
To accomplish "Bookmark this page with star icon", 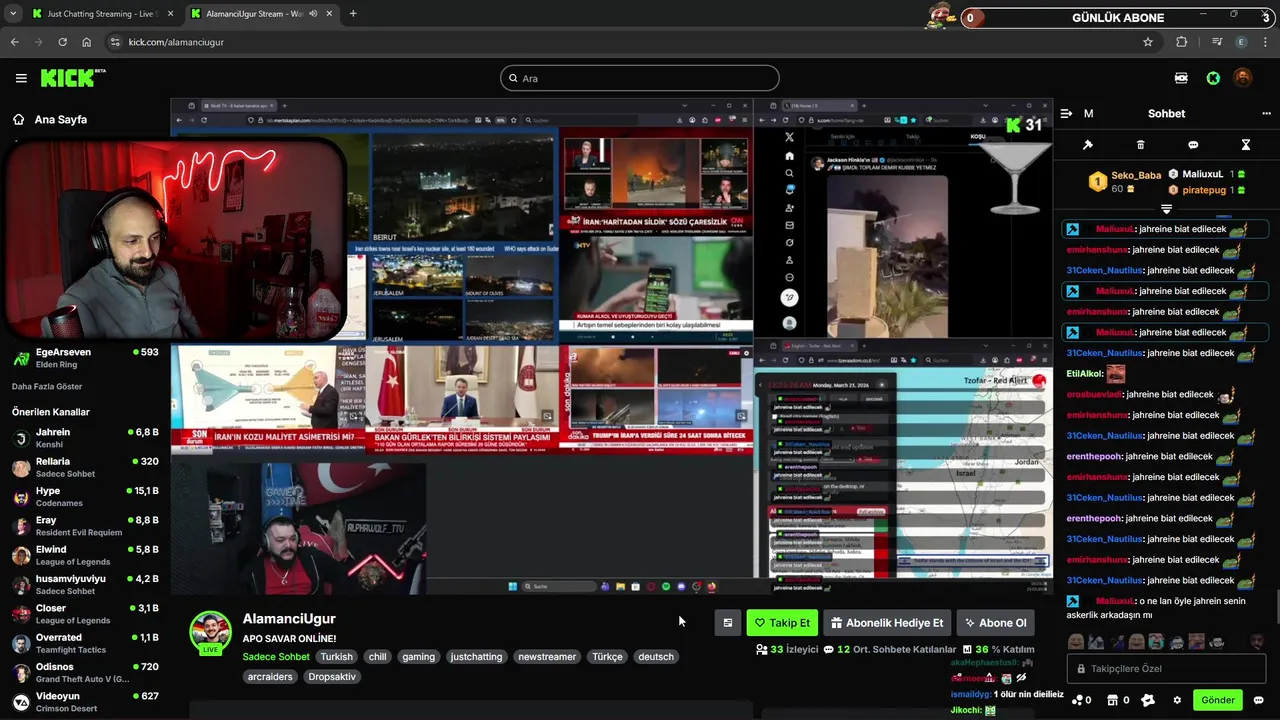I will (1148, 42).
